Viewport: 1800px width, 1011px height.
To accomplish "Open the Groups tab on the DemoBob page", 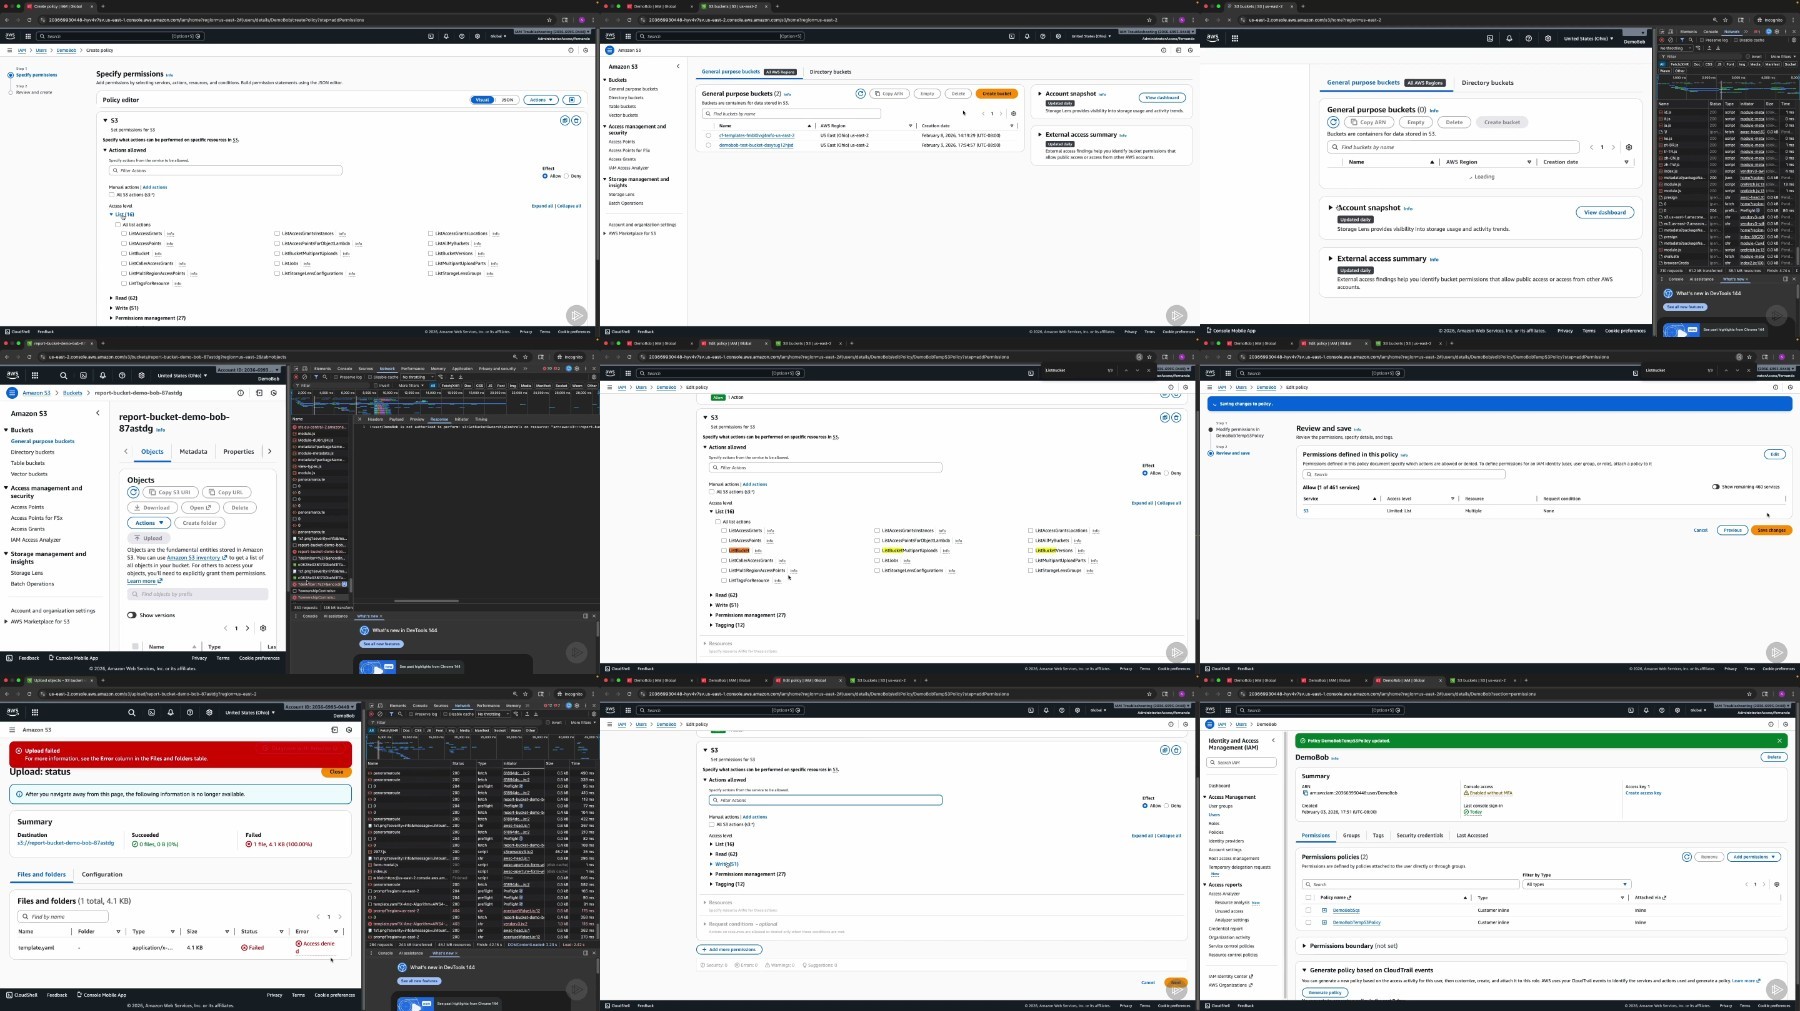I will pos(1351,835).
